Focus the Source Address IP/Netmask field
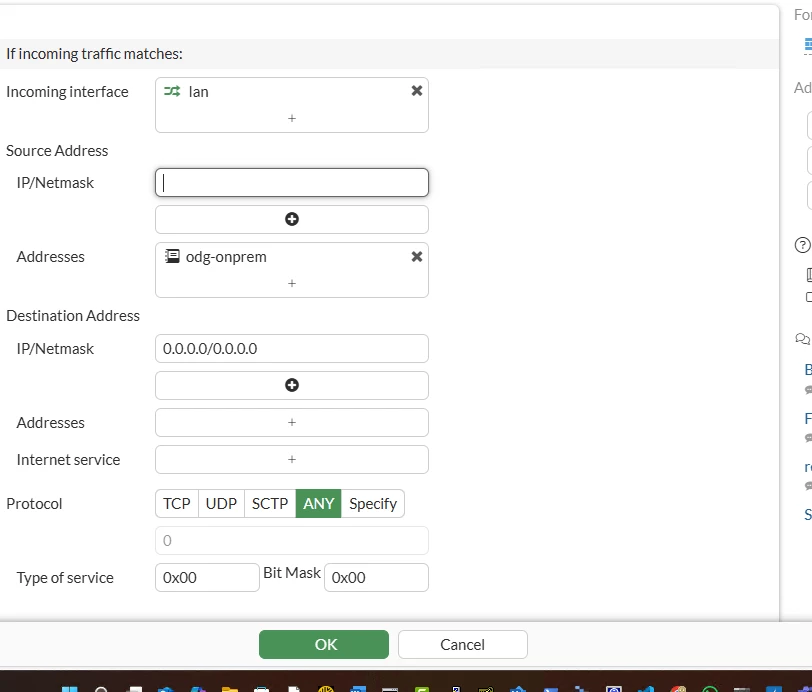812x692 pixels. tap(292, 182)
